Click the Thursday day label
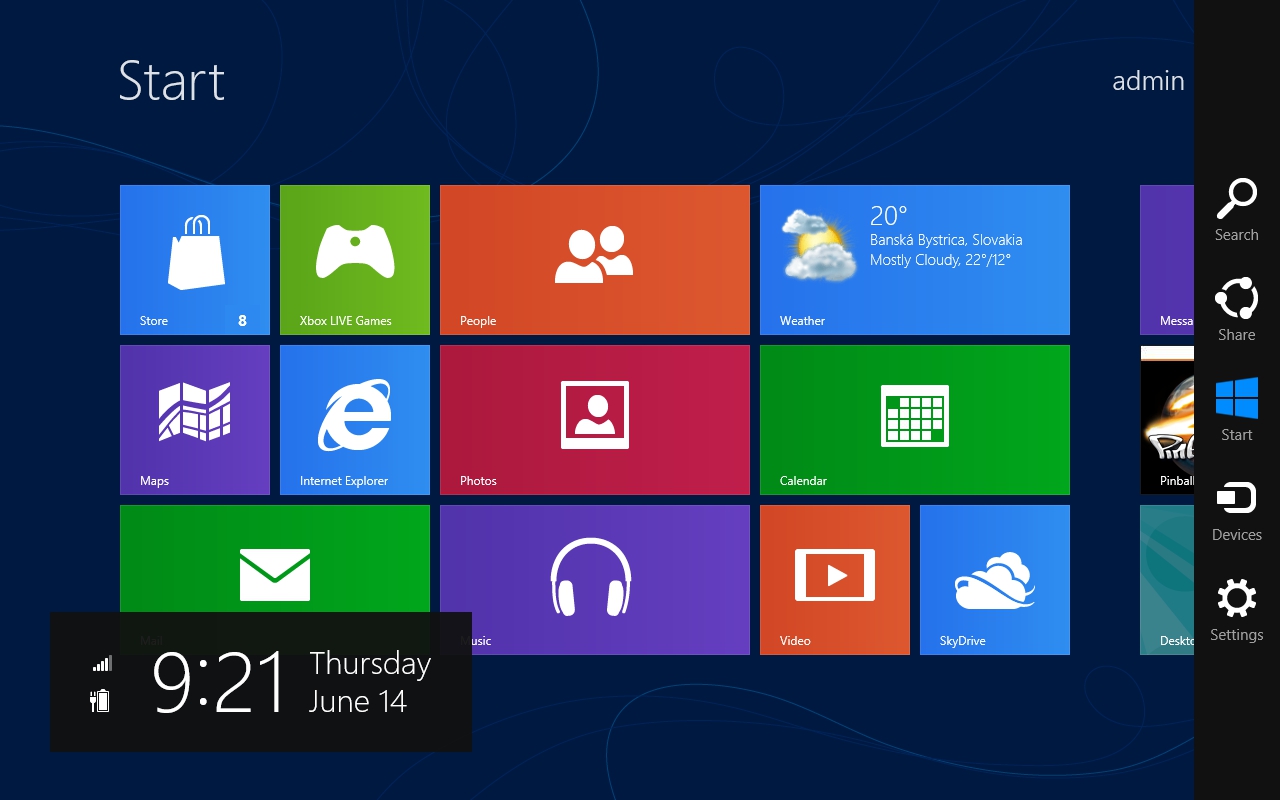This screenshot has height=800, width=1280. point(370,664)
